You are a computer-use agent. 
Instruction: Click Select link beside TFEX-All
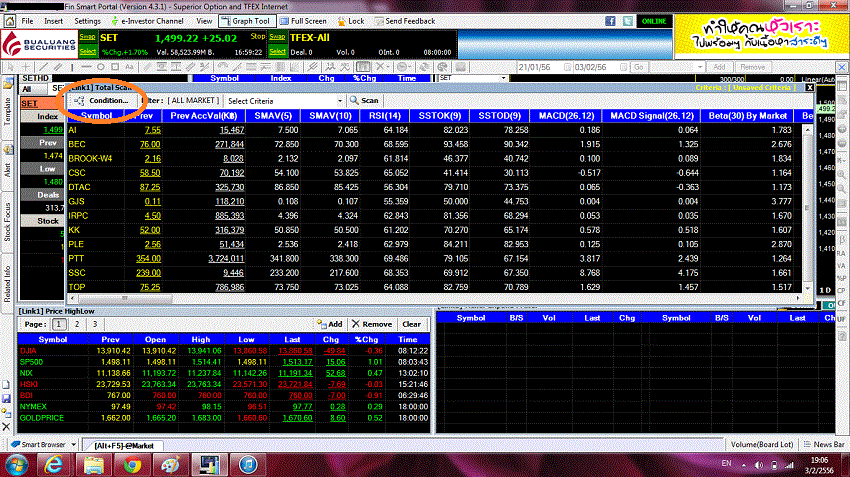pyautogui.click(x=277, y=51)
